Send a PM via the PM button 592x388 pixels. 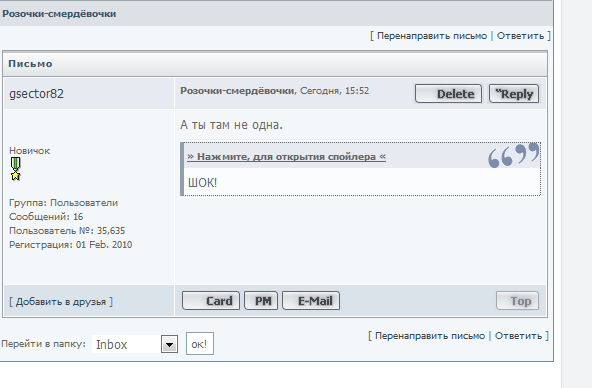coord(261,301)
